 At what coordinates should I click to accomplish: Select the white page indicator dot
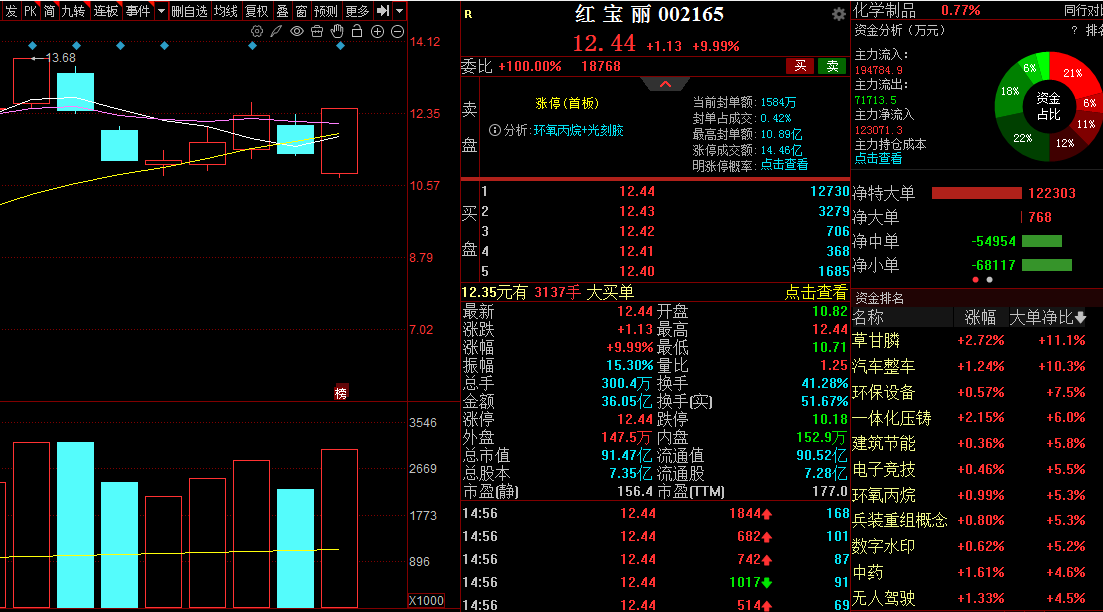[x=989, y=280]
